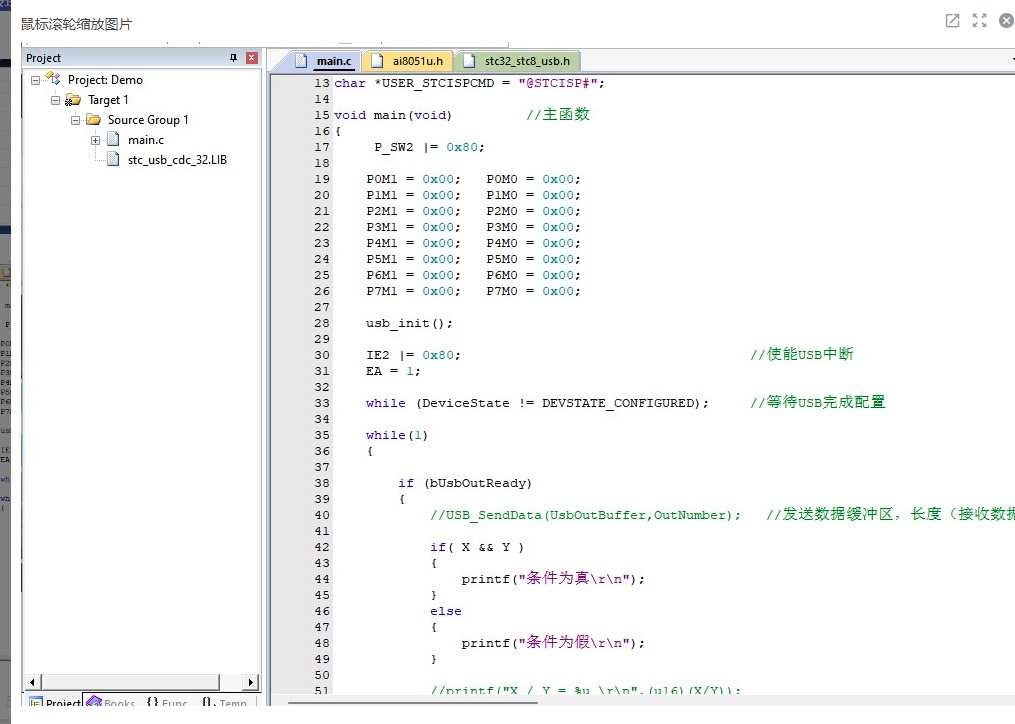Collapse the Source Group 1 node
This screenshot has width=1015, height=724.
point(76,120)
